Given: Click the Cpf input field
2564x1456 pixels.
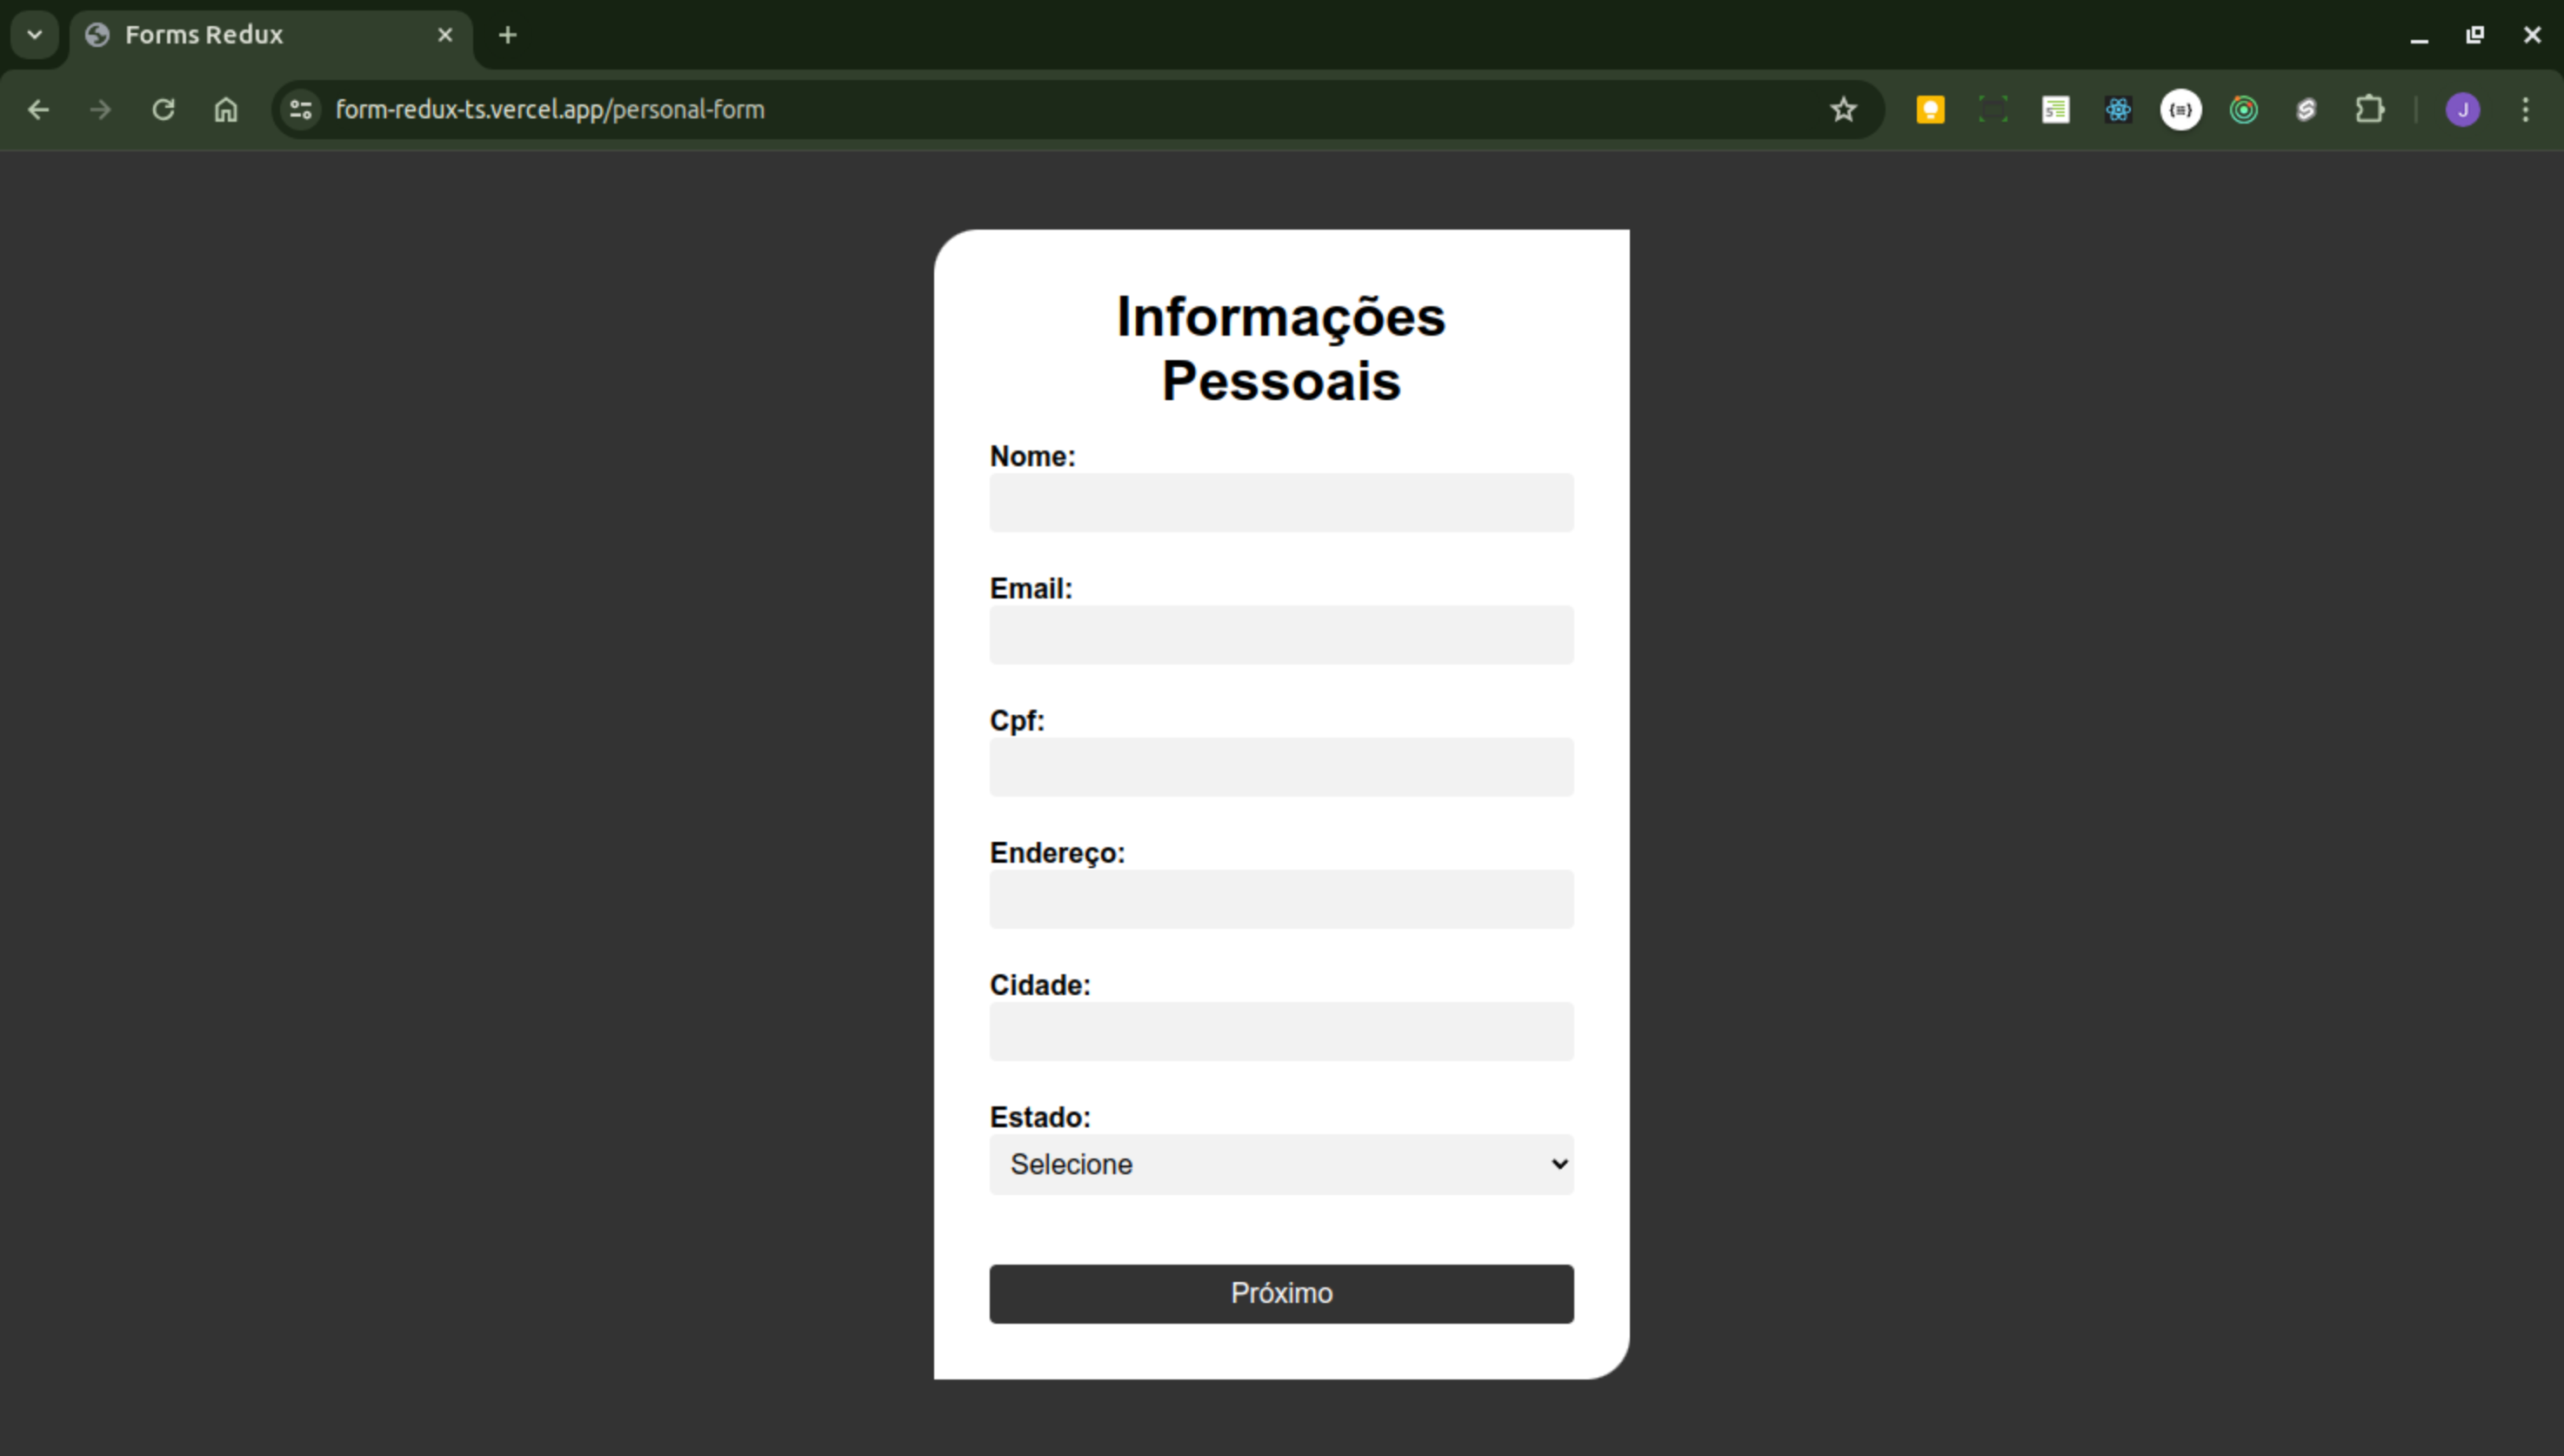Looking at the screenshot, I should pyautogui.click(x=1281, y=767).
